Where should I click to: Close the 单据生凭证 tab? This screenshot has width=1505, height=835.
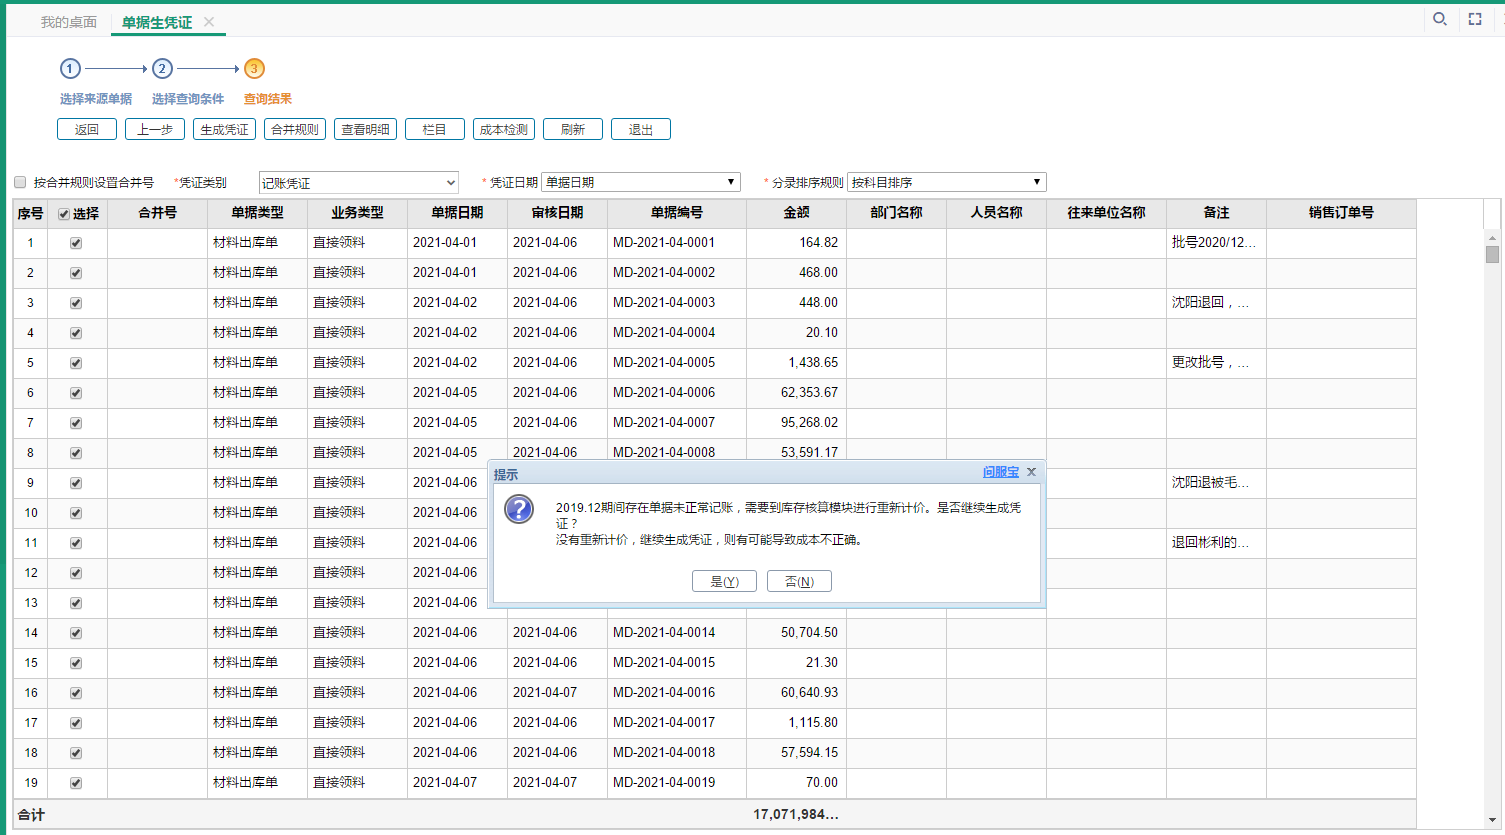(x=209, y=22)
